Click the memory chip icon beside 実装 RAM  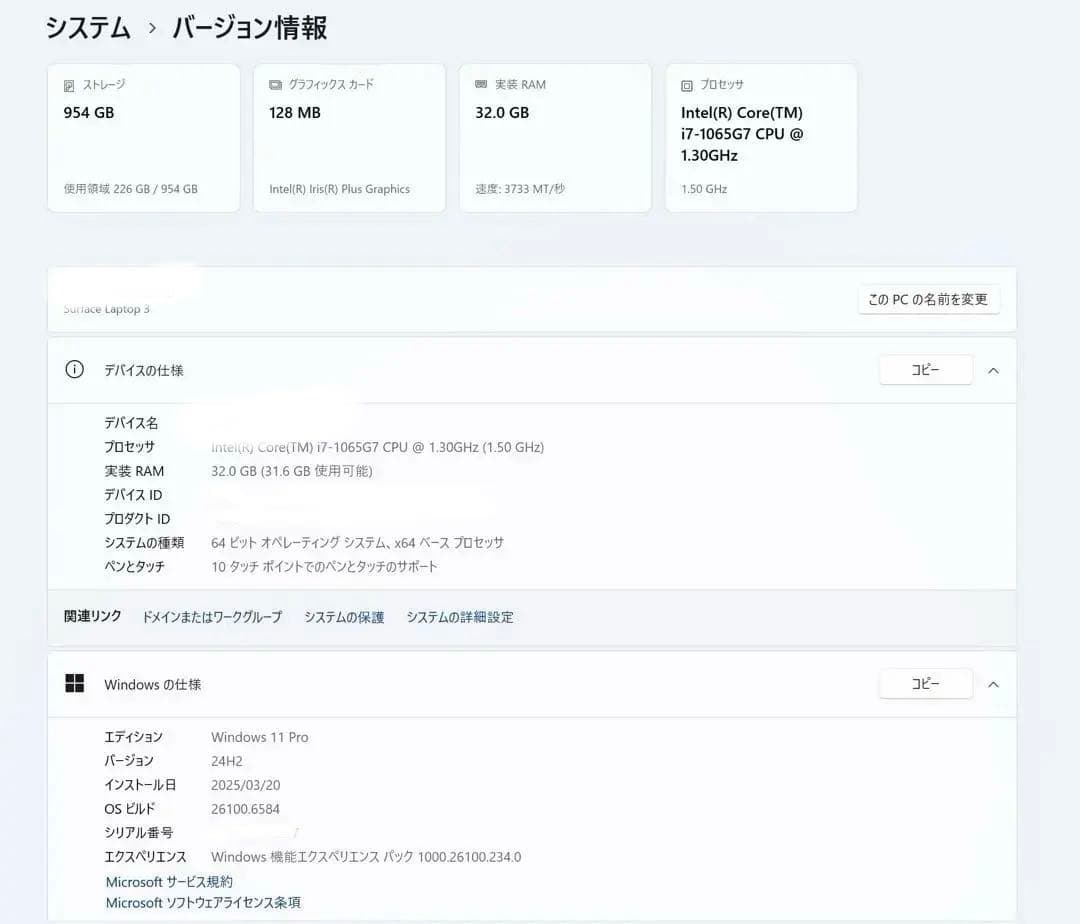[481, 86]
